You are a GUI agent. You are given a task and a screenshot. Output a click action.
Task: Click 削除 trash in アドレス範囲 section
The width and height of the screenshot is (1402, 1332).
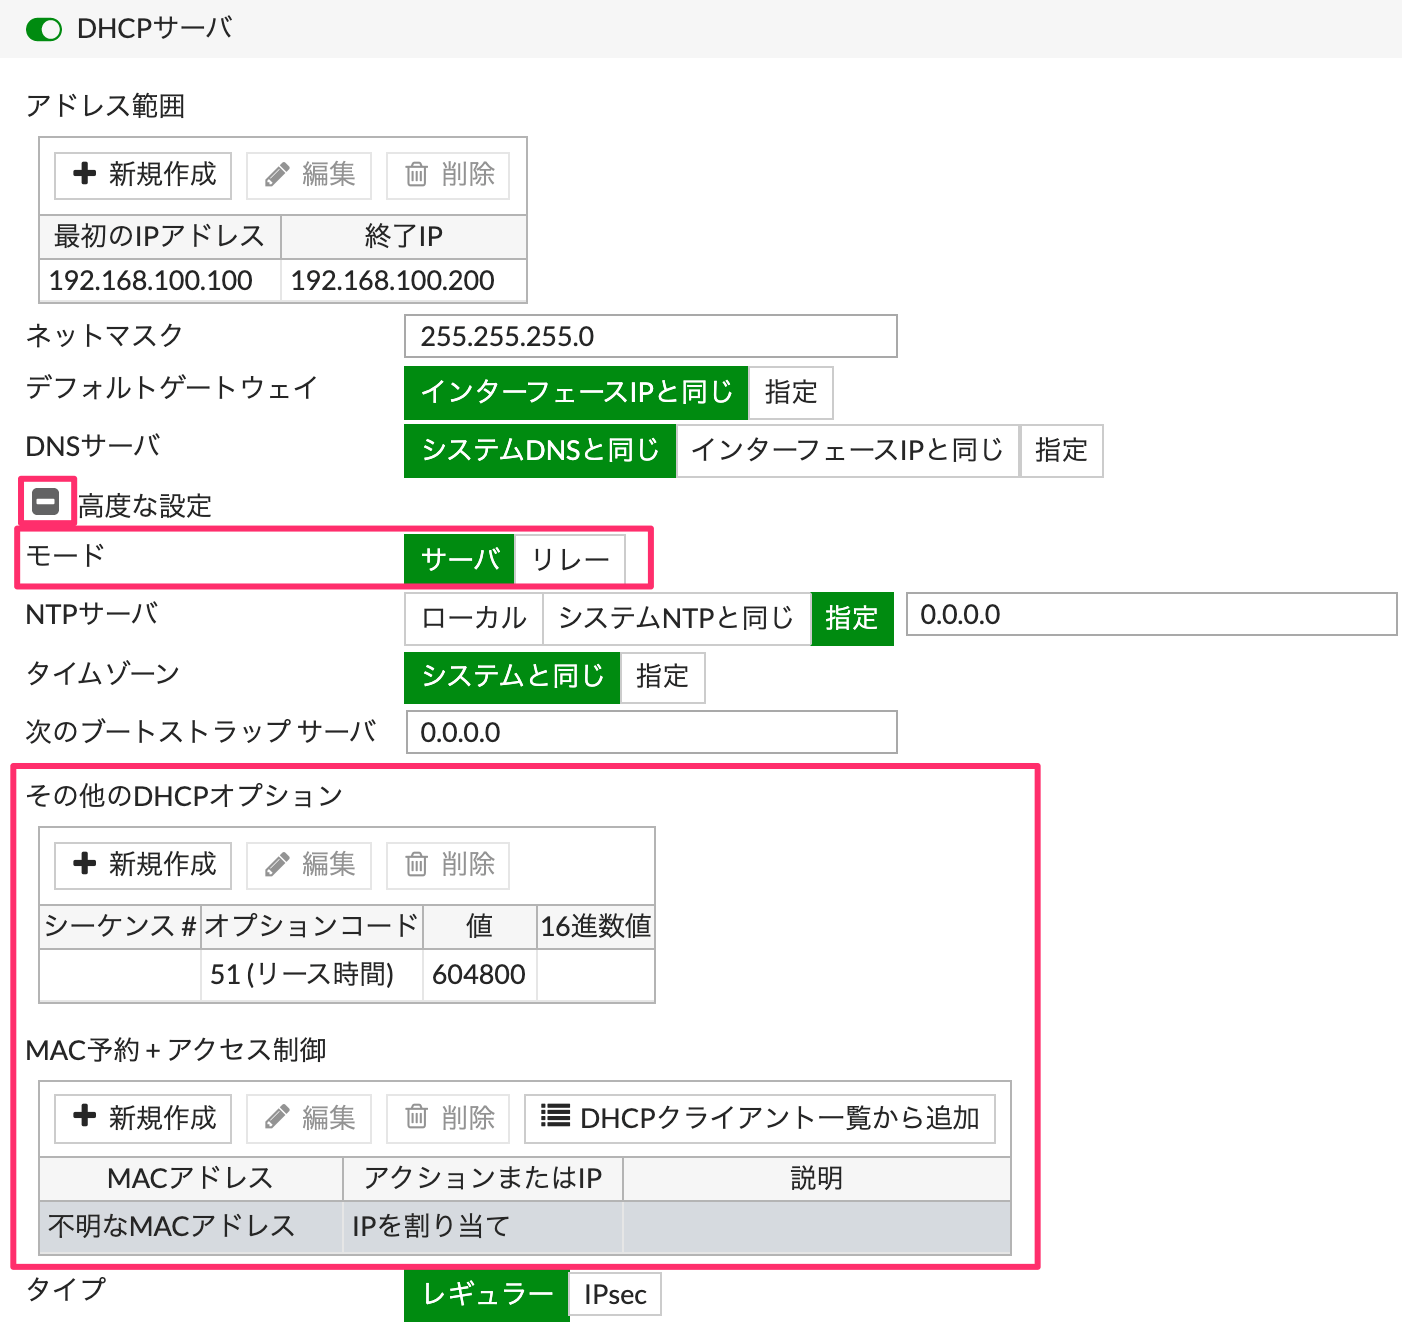coord(449,175)
